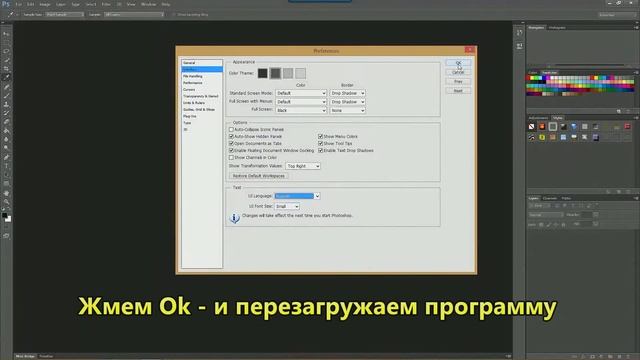Open the Filter menu
640x360 pixels.
[106, 4]
